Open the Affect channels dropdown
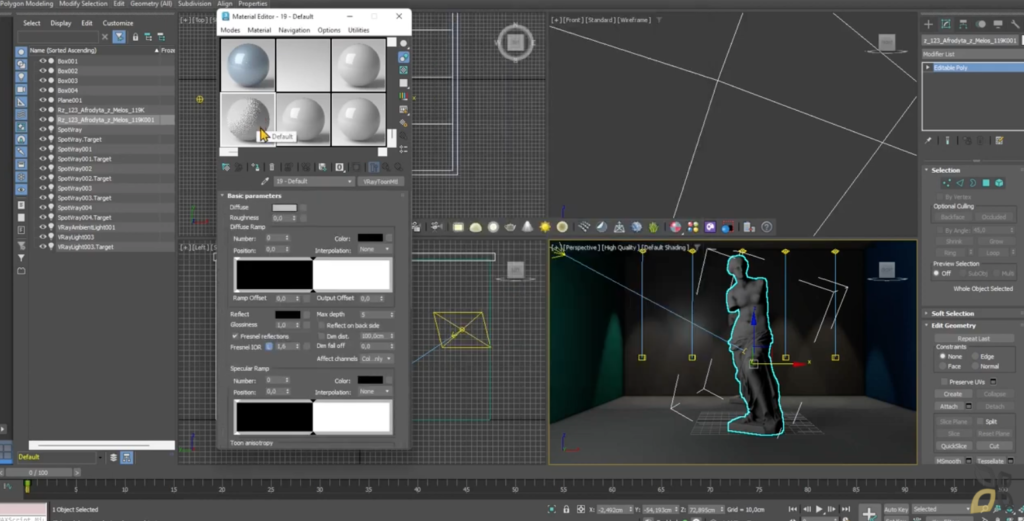Screen dimensions: 1024x521 [x=376, y=359]
